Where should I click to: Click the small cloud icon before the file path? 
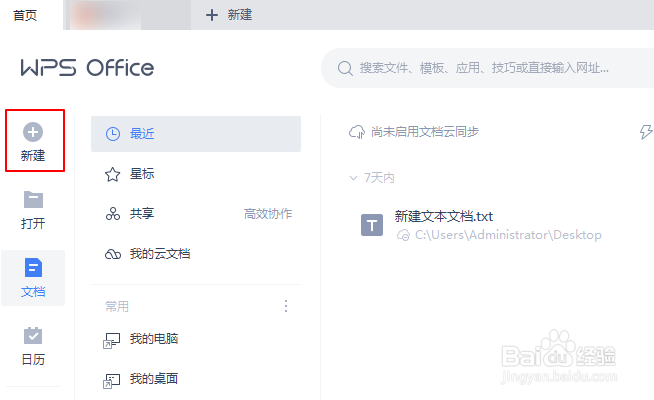pos(403,235)
